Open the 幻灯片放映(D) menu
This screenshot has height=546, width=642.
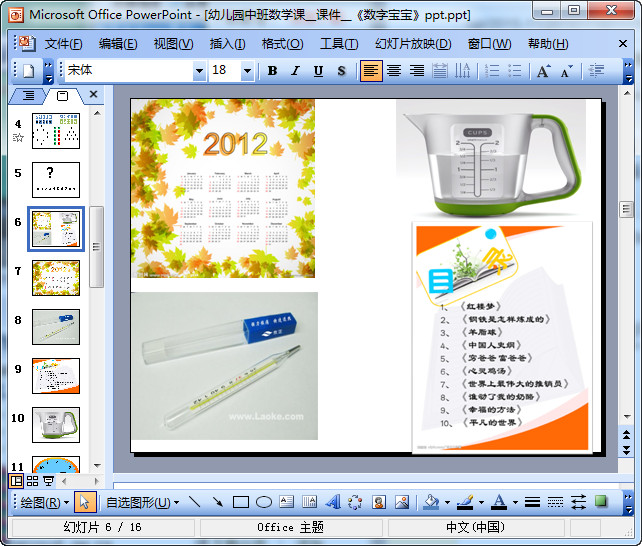click(x=412, y=44)
